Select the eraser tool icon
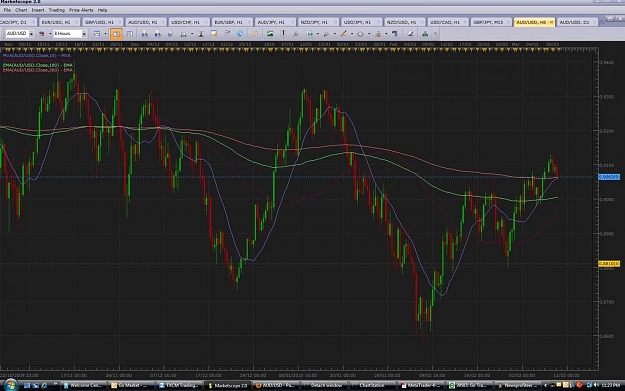The width and height of the screenshot is (625, 391). pyautogui.click(x=410, y=34)
